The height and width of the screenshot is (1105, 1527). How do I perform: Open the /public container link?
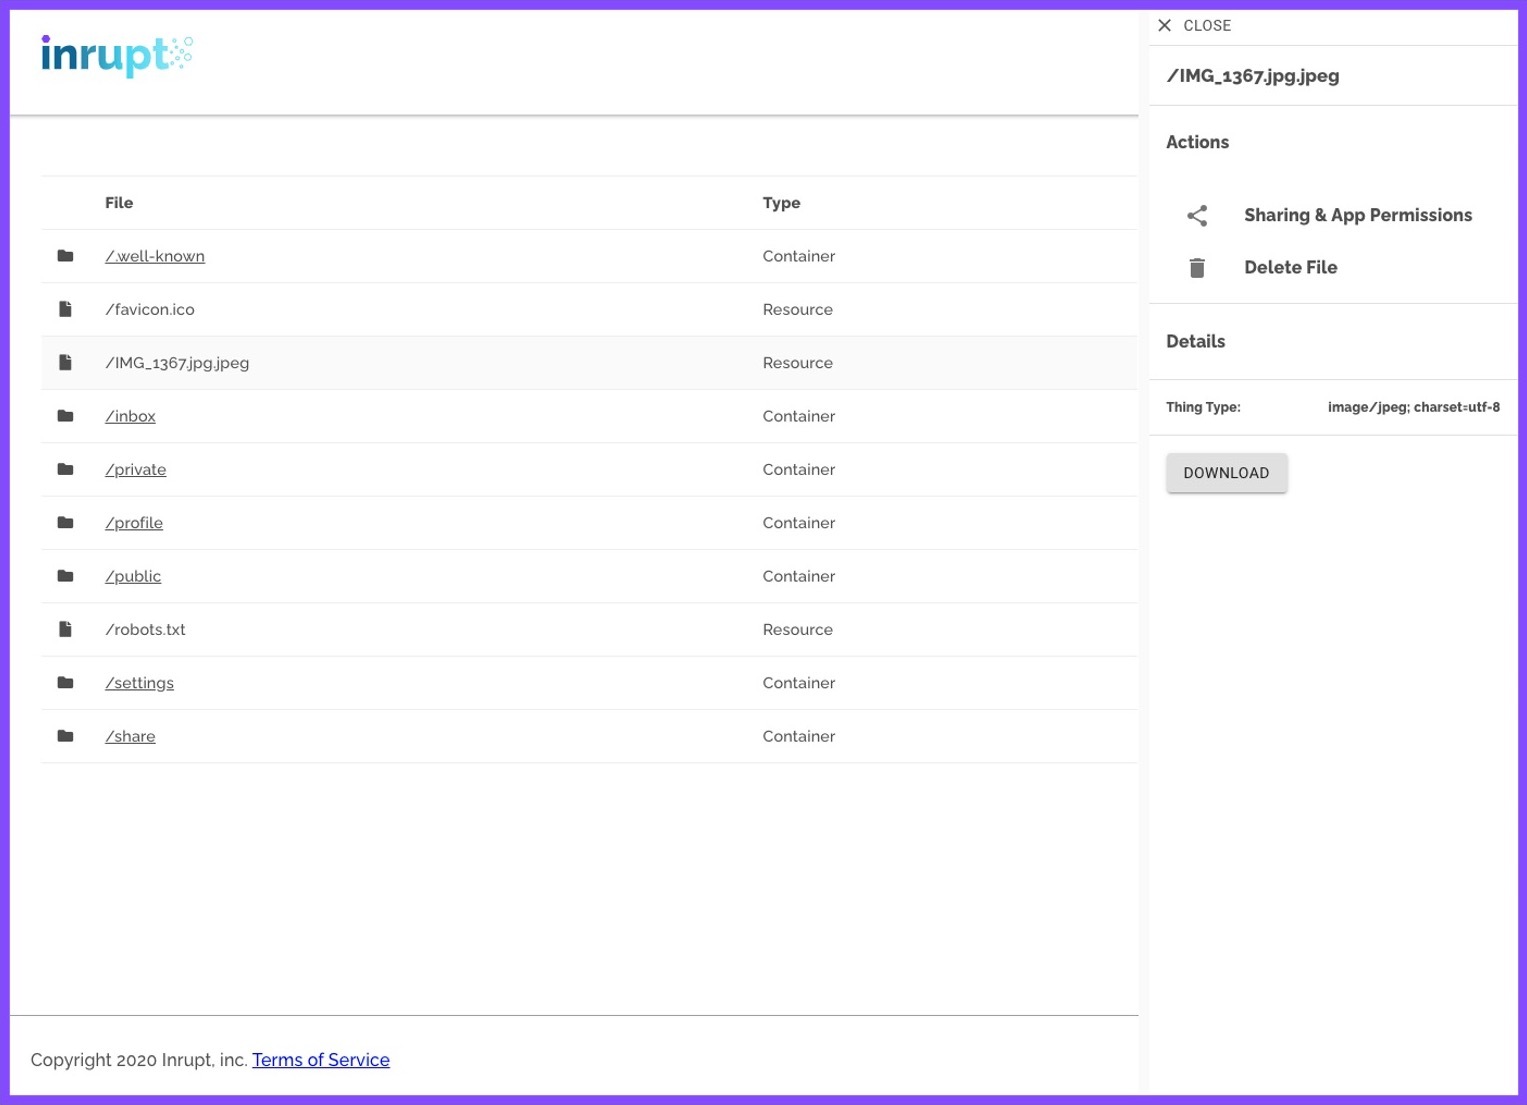pyautogui.click(x=133, y=577)
